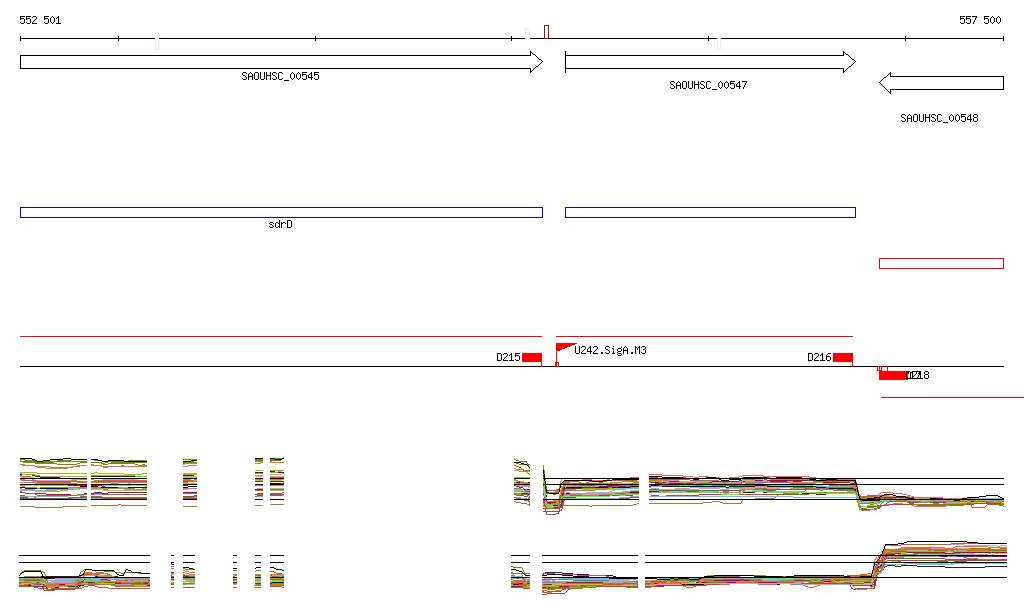Click the red D216 terminator block
Viewport: 1024px width, 611px height.
click(x=842, y=358)
